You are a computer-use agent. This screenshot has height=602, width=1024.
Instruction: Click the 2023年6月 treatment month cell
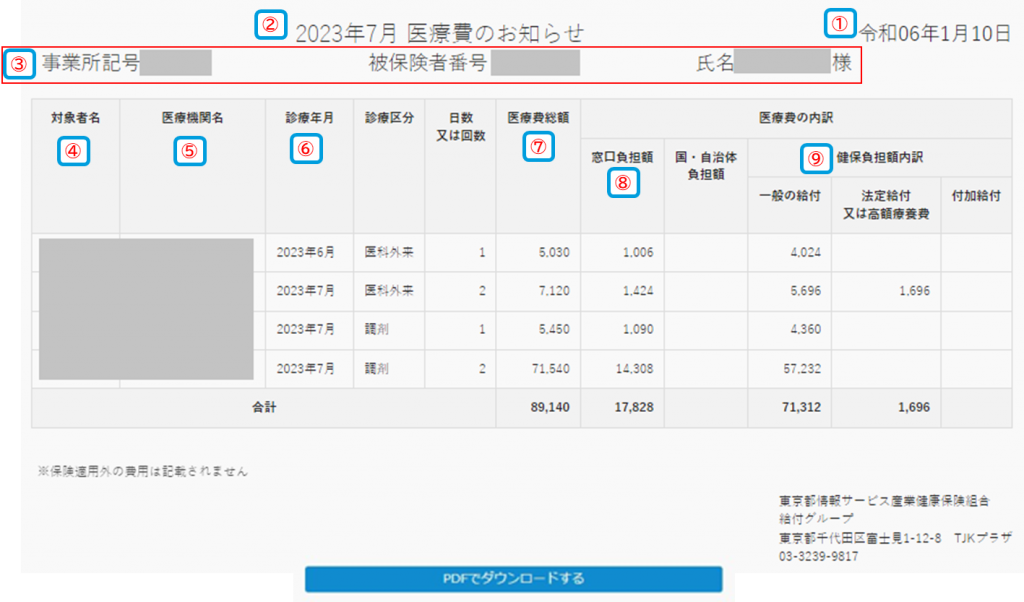point(308,252)
